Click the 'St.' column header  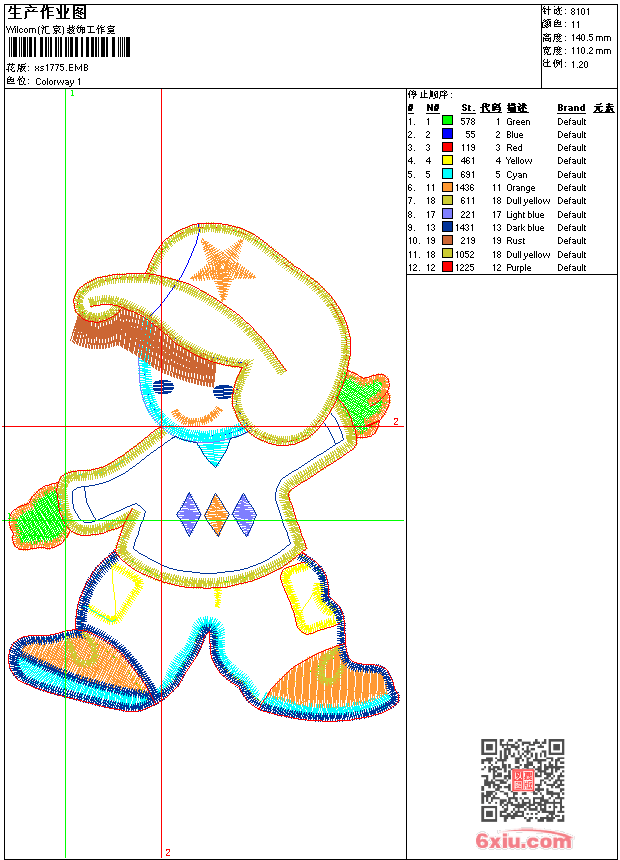point(468,108)
